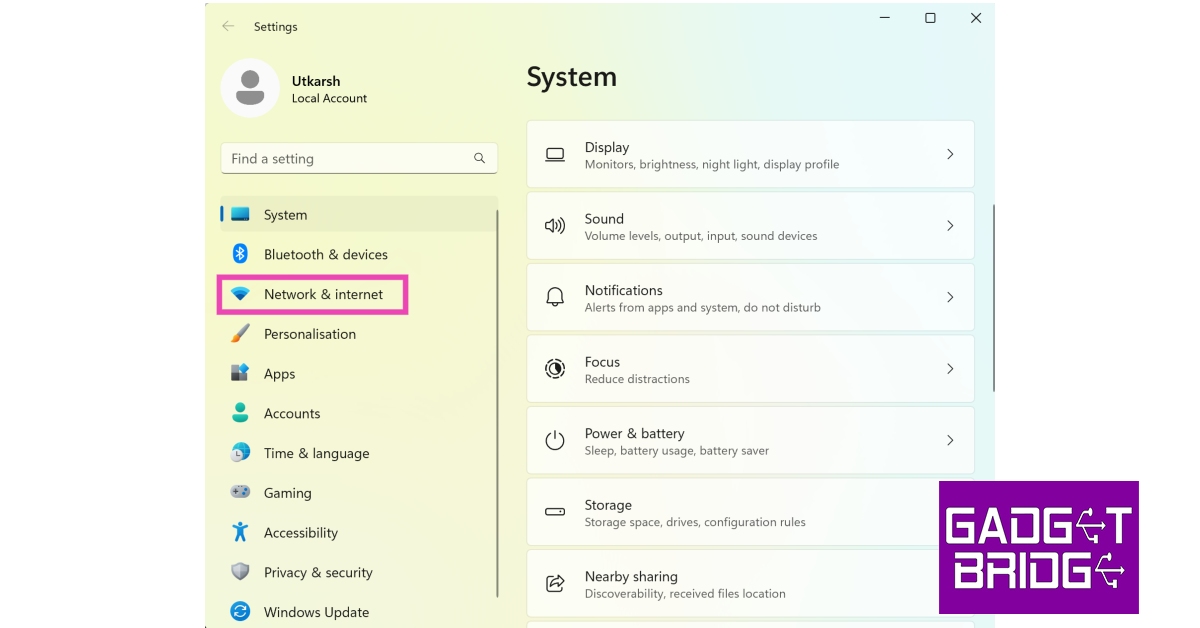Expand Power & battery chevron
The height and width of the screenshot is (628, 1200).
(x=950, y=440)
